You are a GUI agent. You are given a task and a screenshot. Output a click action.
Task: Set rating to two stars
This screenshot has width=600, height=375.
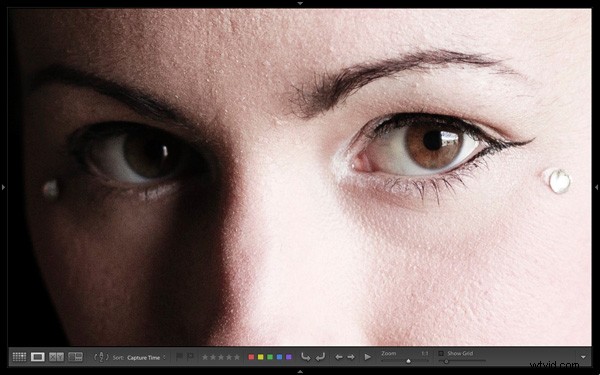pos(213,357)
